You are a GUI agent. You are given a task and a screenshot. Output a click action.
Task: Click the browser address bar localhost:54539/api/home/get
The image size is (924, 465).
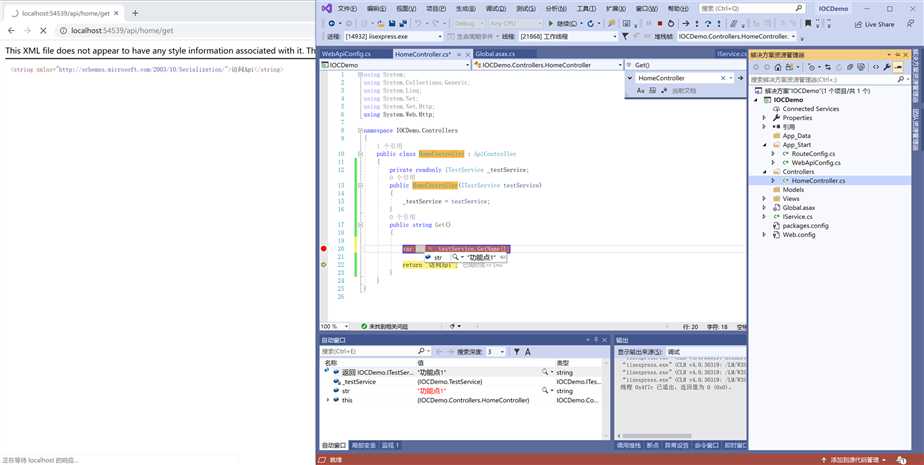(122, 30)
